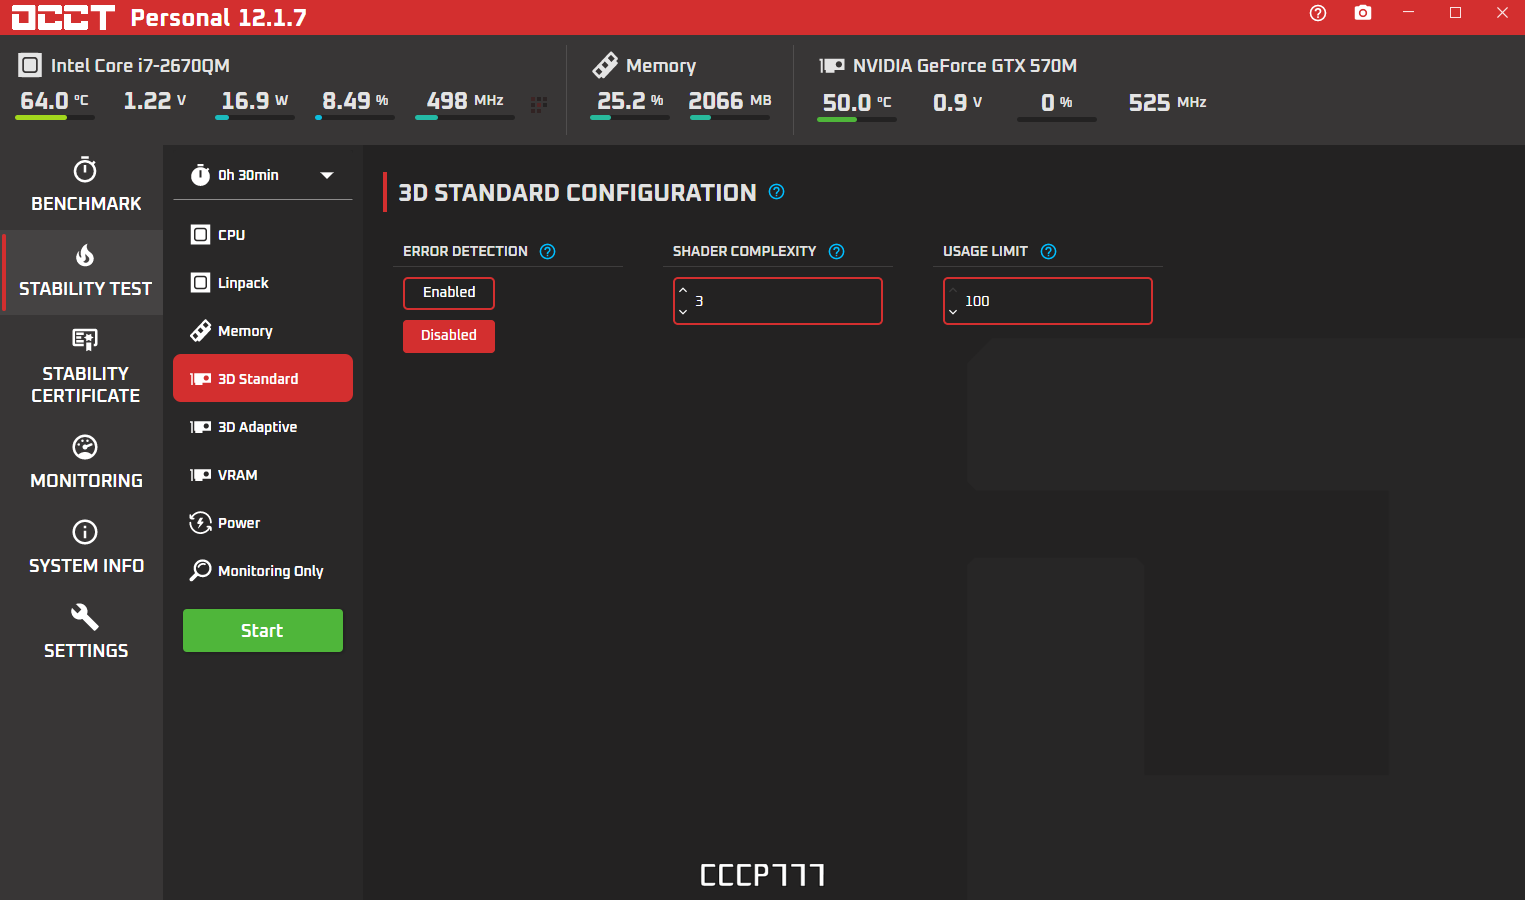Viewport: 1525px width, 900px height.
Task: Select the VRAM test
Action: click(263, 475)
